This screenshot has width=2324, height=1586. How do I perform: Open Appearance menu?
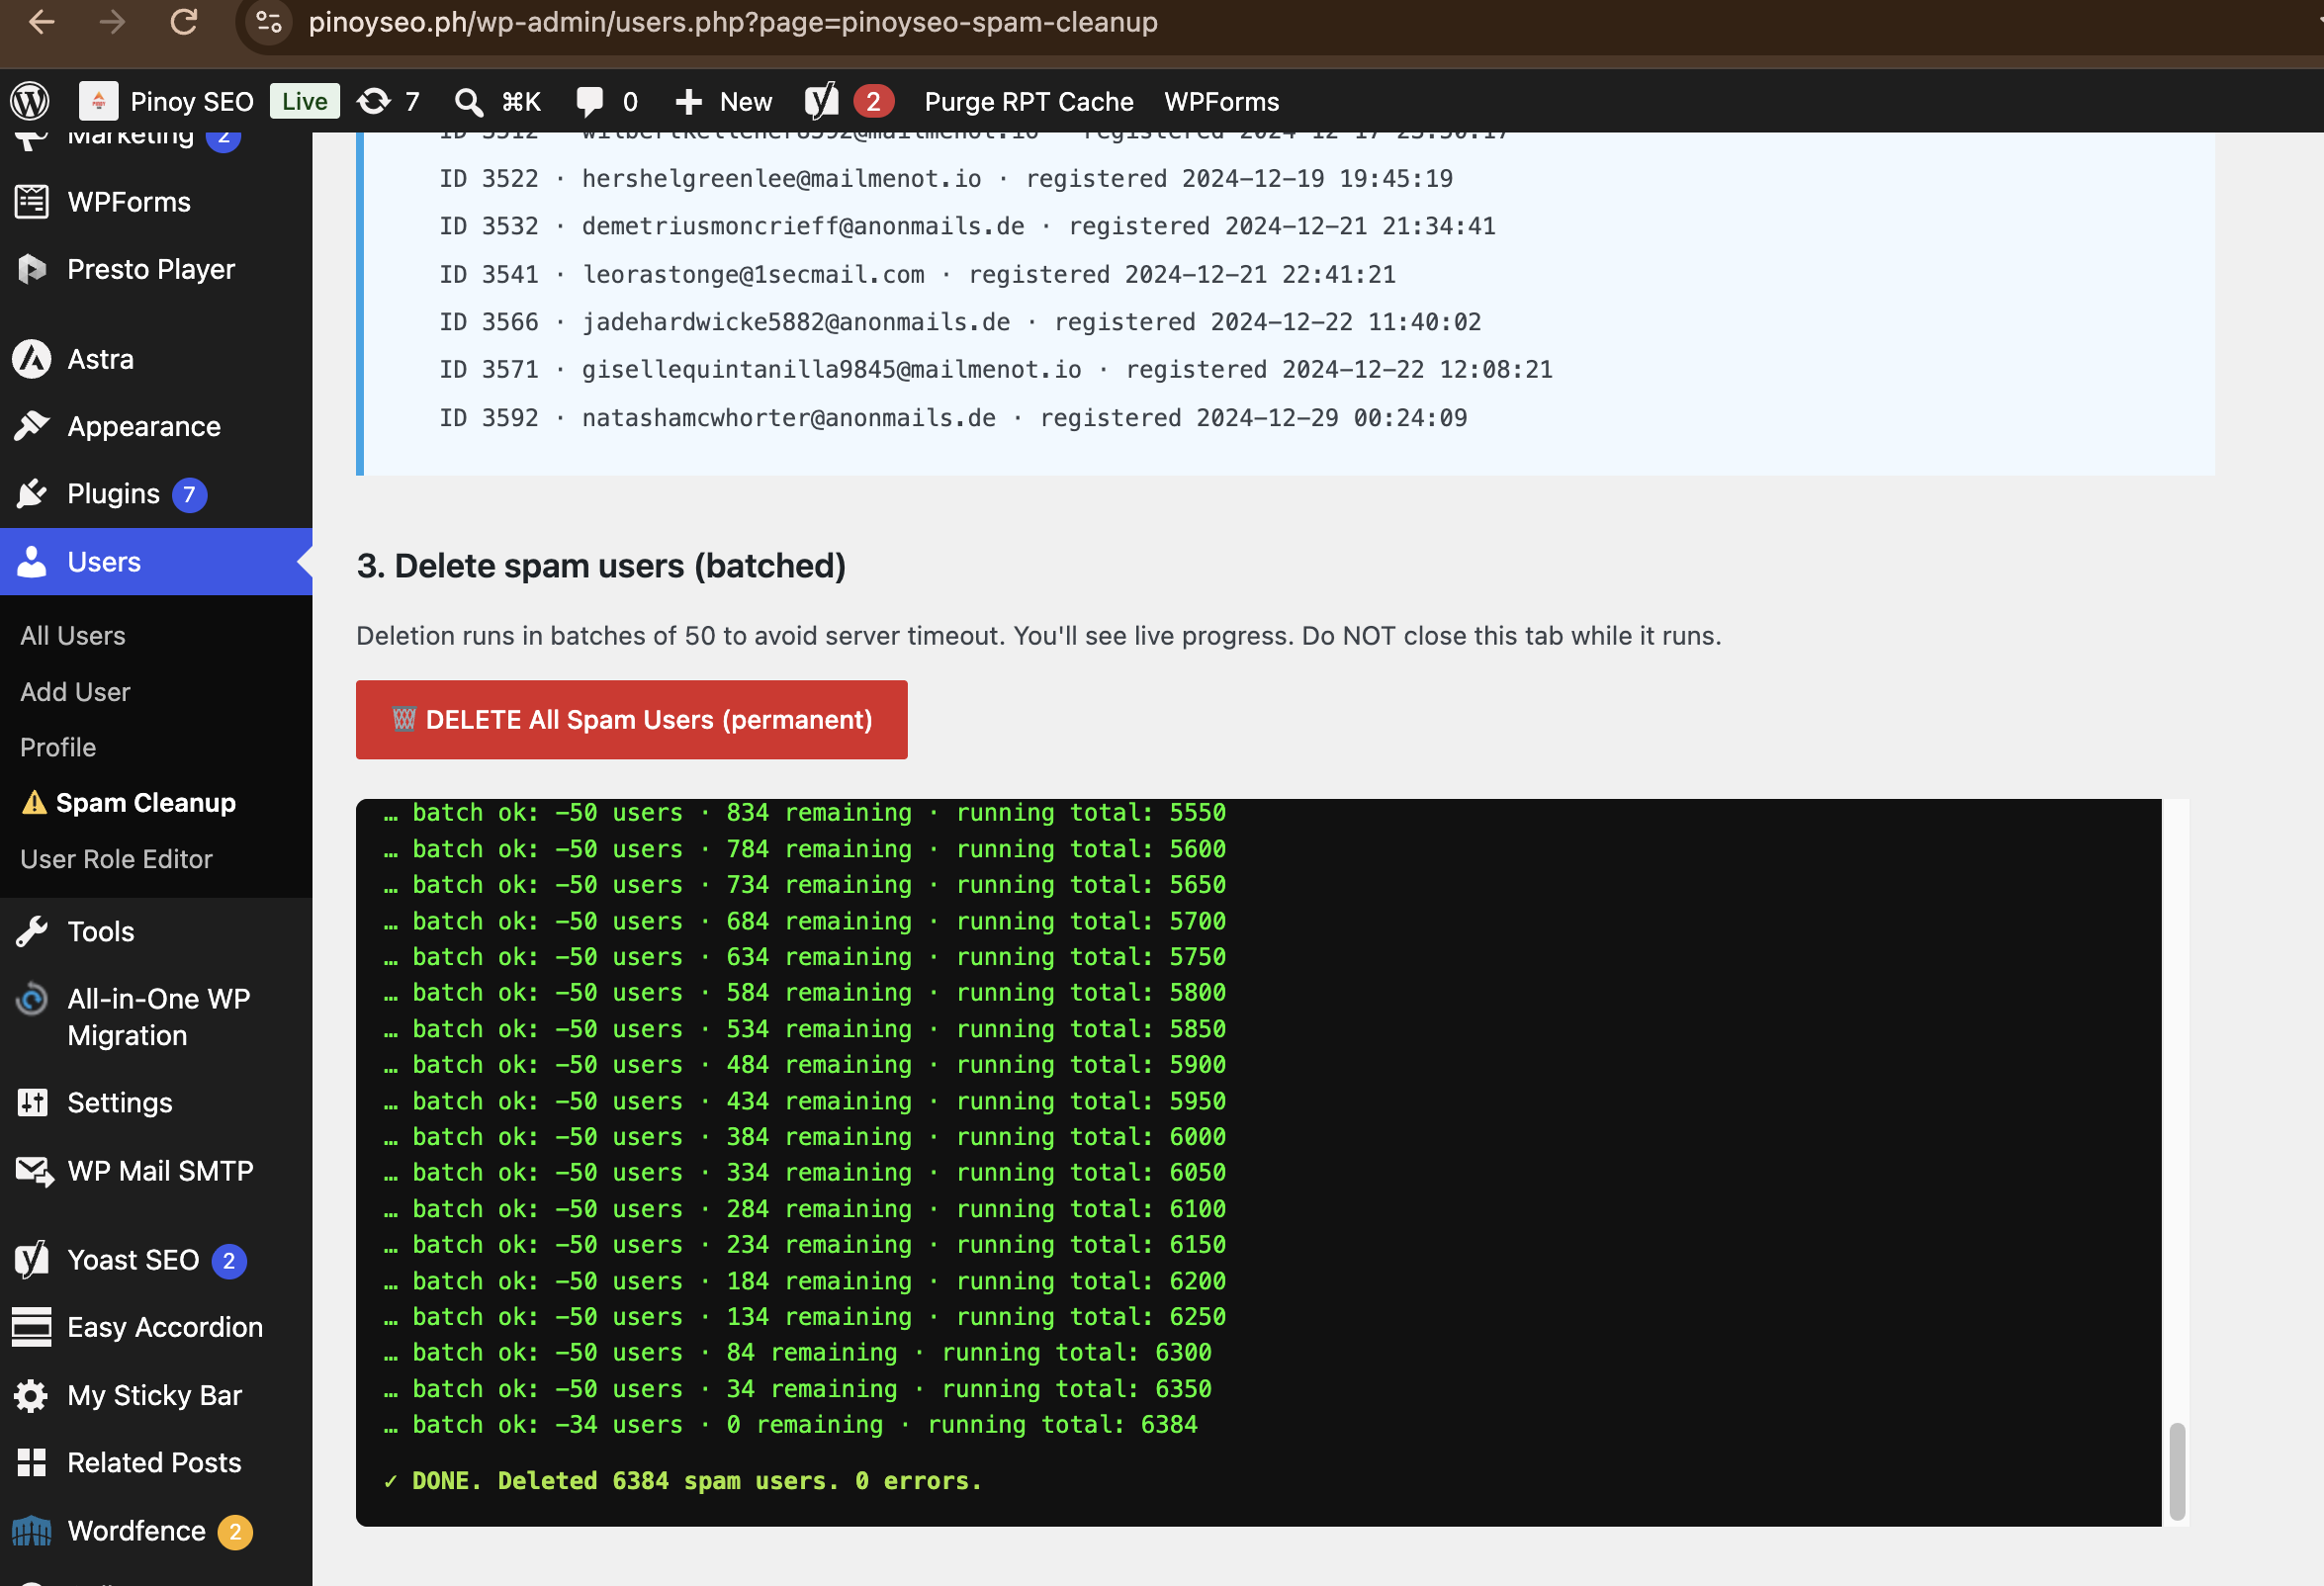[144, 426]
